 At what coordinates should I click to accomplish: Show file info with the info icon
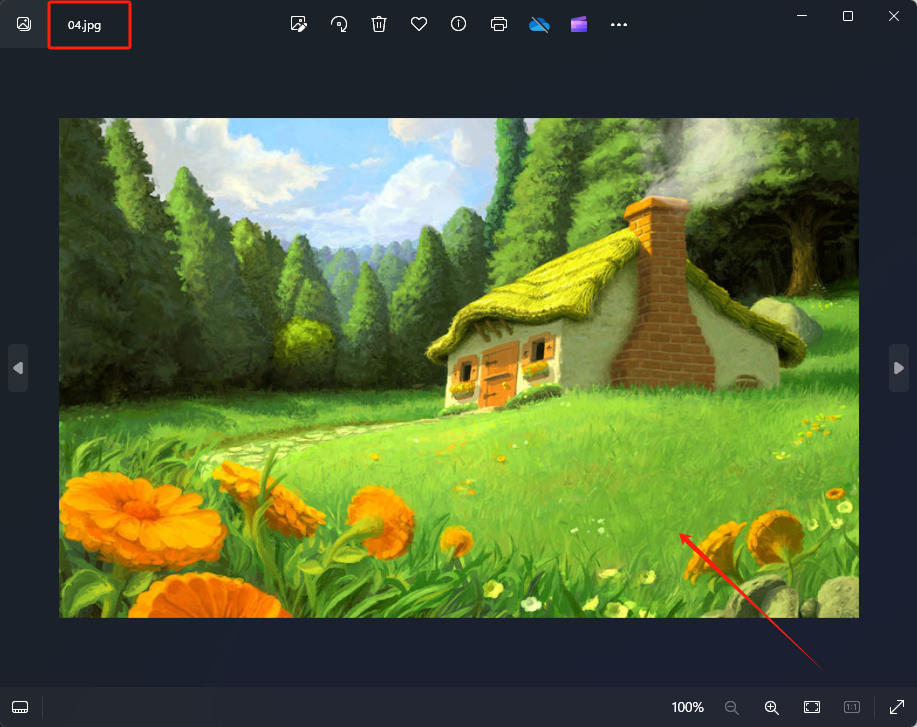(x=458, y=24)
